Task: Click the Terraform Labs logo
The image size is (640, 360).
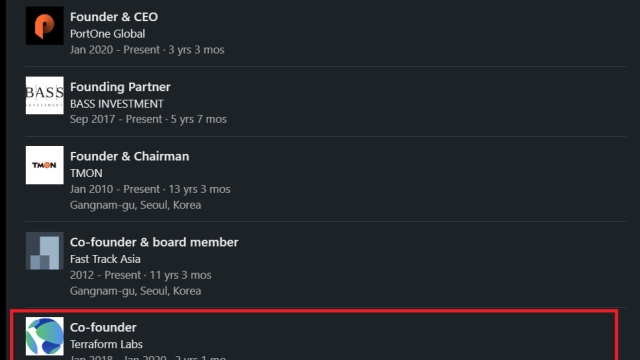Action: [44, 336]
